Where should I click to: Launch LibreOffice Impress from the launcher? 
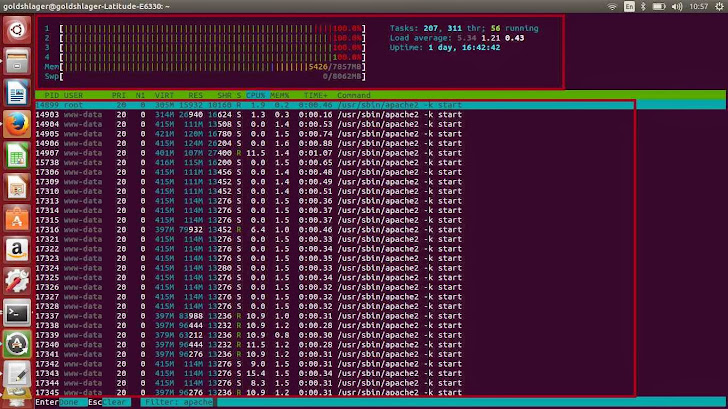17,187
